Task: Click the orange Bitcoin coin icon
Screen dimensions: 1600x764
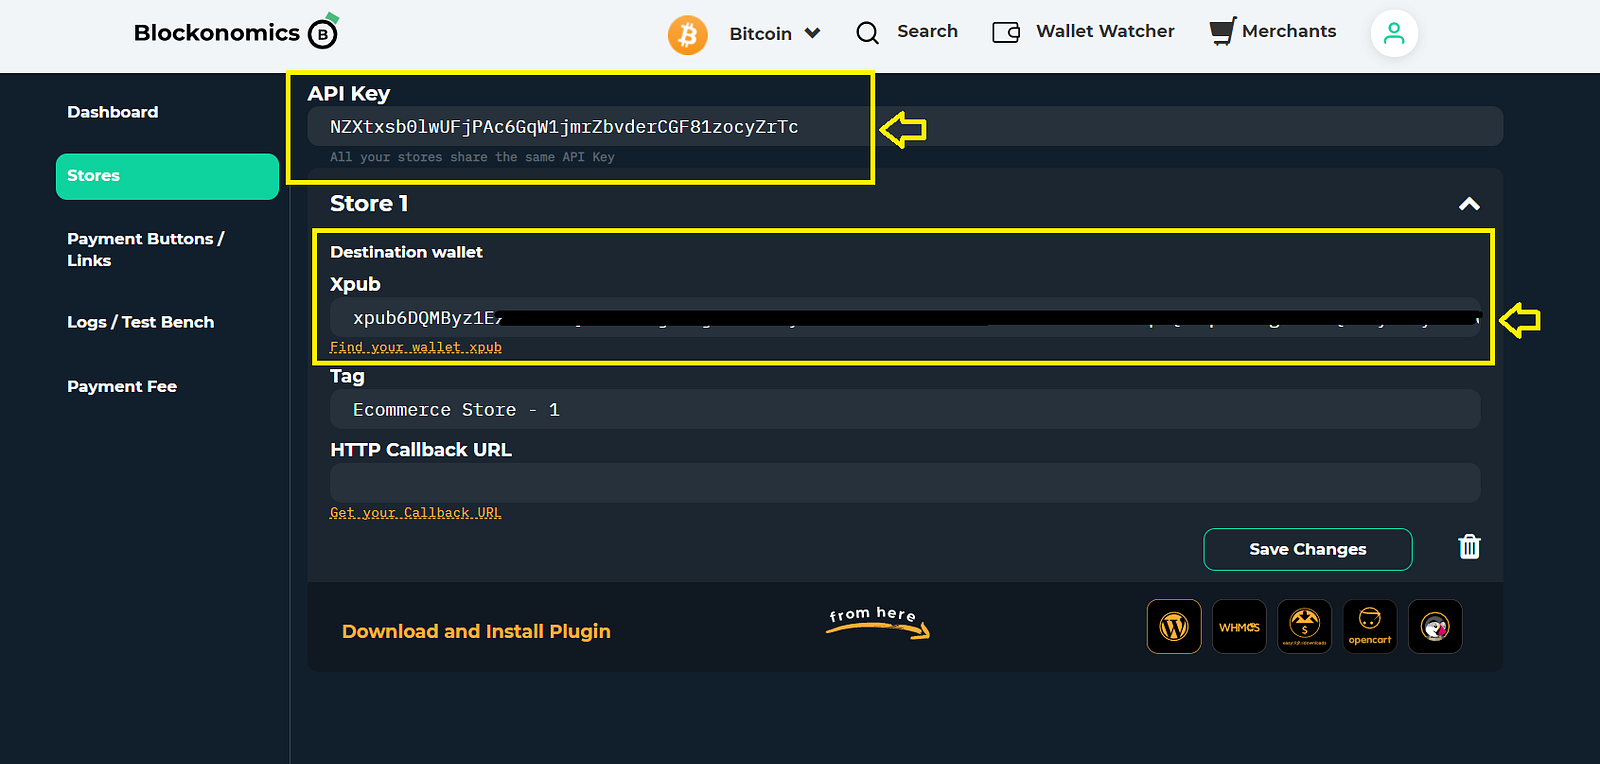Action: [688, 35]
